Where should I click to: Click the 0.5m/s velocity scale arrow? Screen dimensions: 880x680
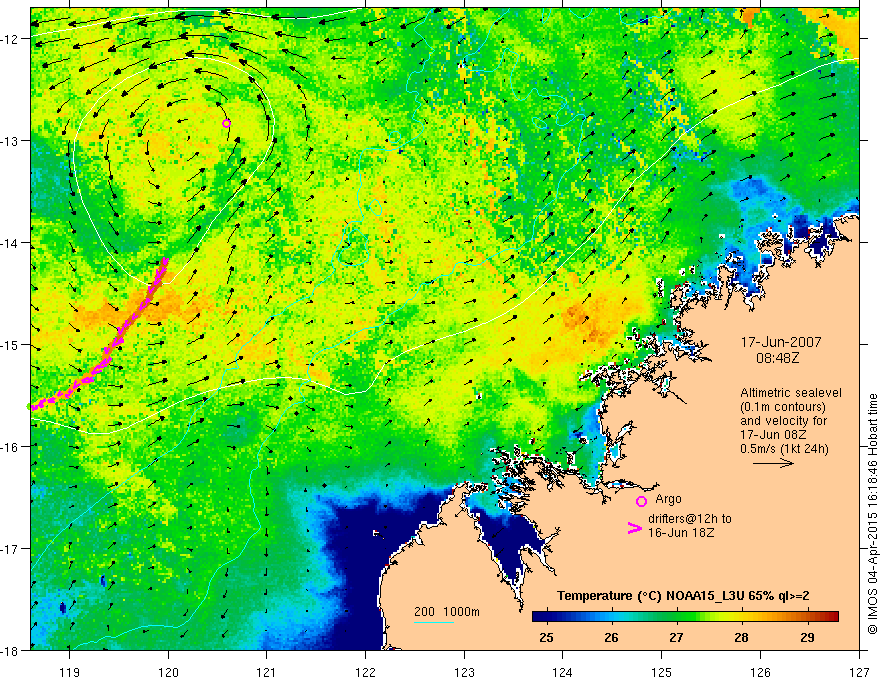[773, 463]
